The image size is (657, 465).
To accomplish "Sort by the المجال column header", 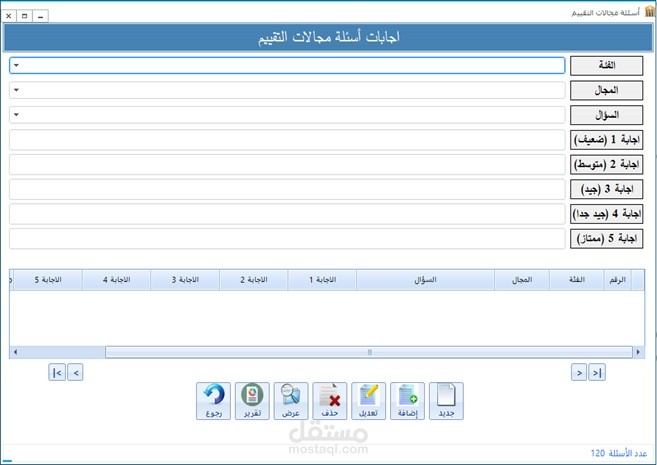I will [x=522, y=280].
